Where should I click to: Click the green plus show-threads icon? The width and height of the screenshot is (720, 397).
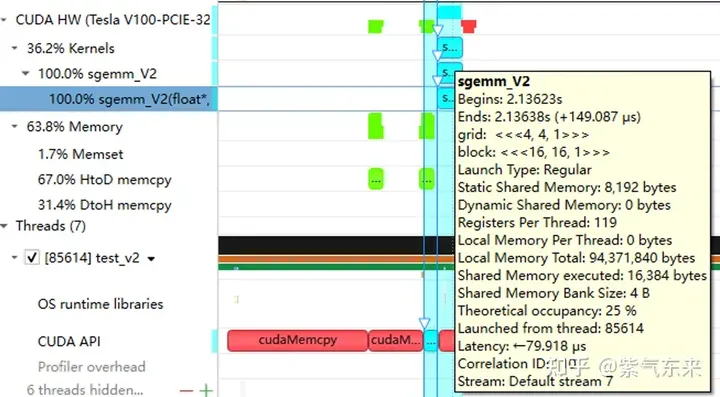(206, 391)
